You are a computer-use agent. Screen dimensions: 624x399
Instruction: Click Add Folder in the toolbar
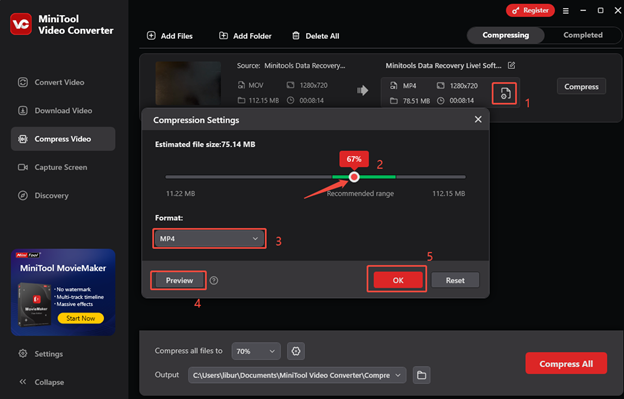click(x=245, y=36)
